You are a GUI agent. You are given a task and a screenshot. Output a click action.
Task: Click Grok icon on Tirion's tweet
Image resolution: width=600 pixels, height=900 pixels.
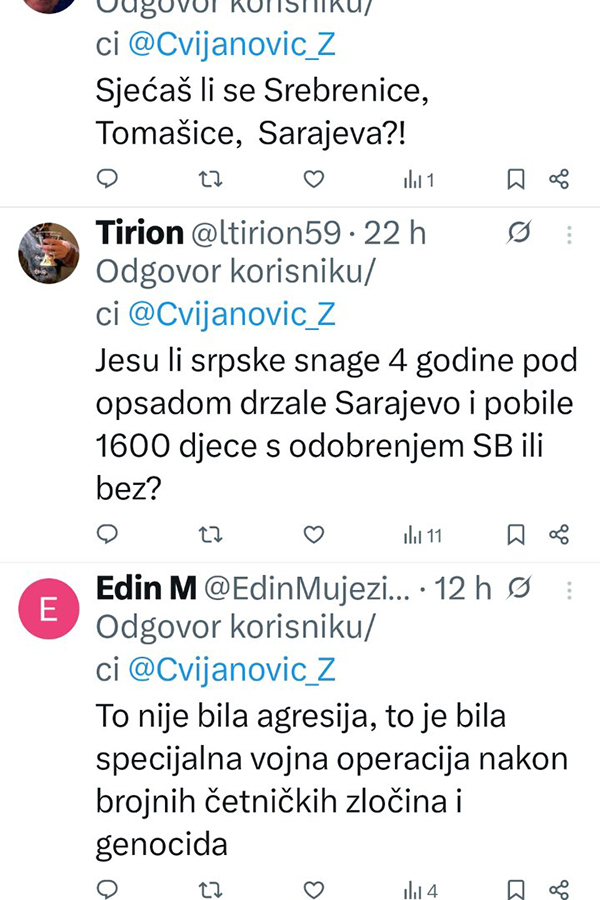click(518, 234)
